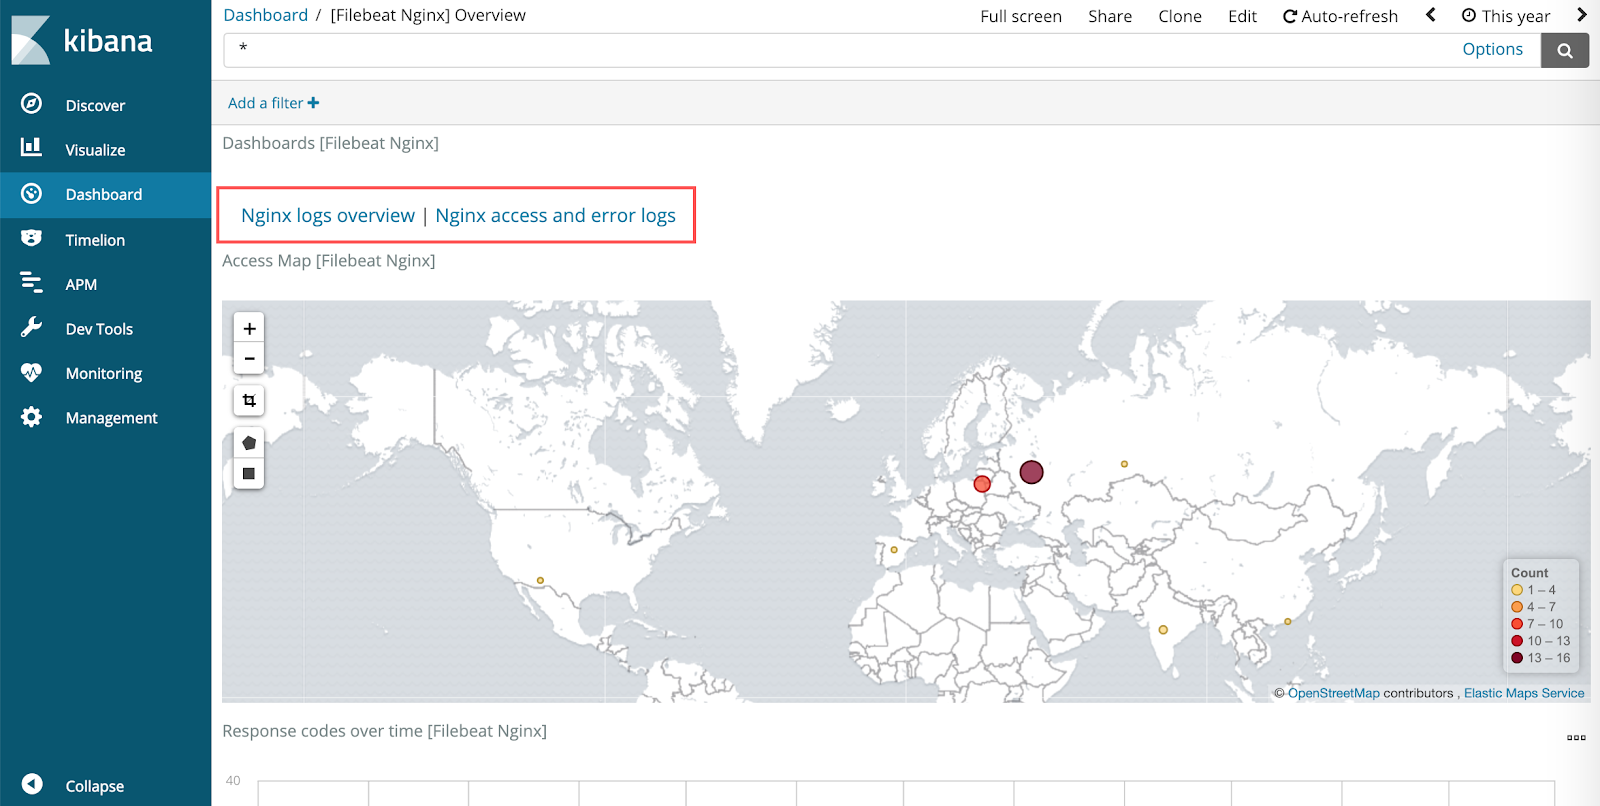Choose the draw rectangle filter tool
Viewport: 1600px width, 806px height.
(249, 473)
